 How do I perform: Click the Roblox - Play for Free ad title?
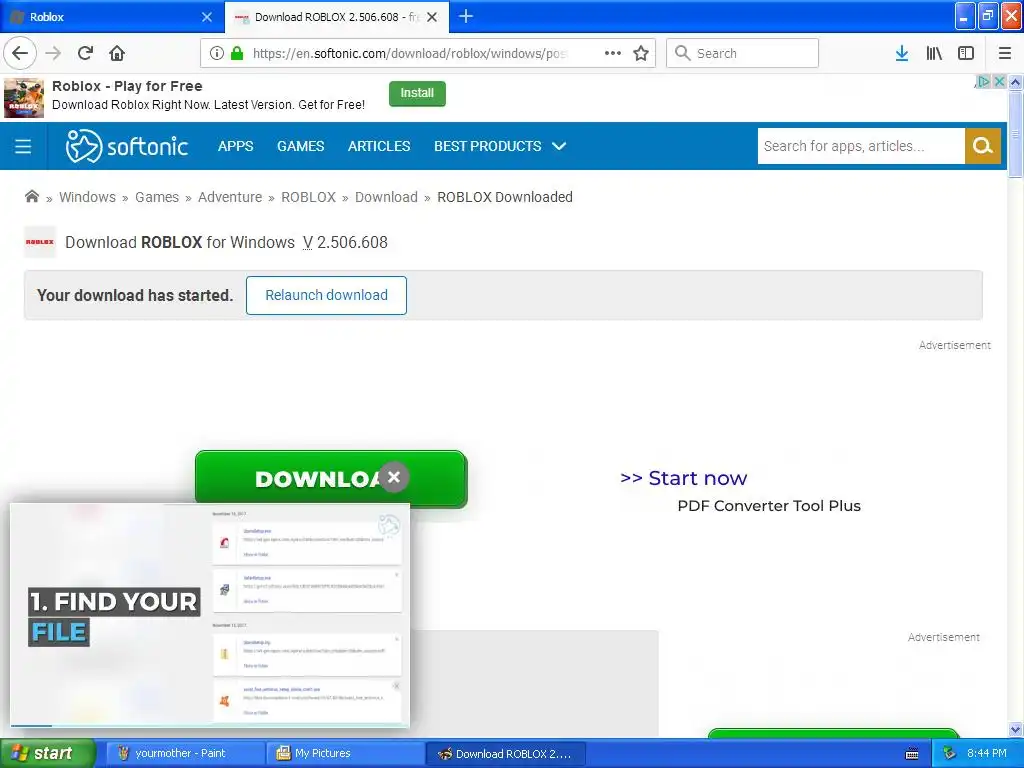pyautogui.click(x=127, y=86)
